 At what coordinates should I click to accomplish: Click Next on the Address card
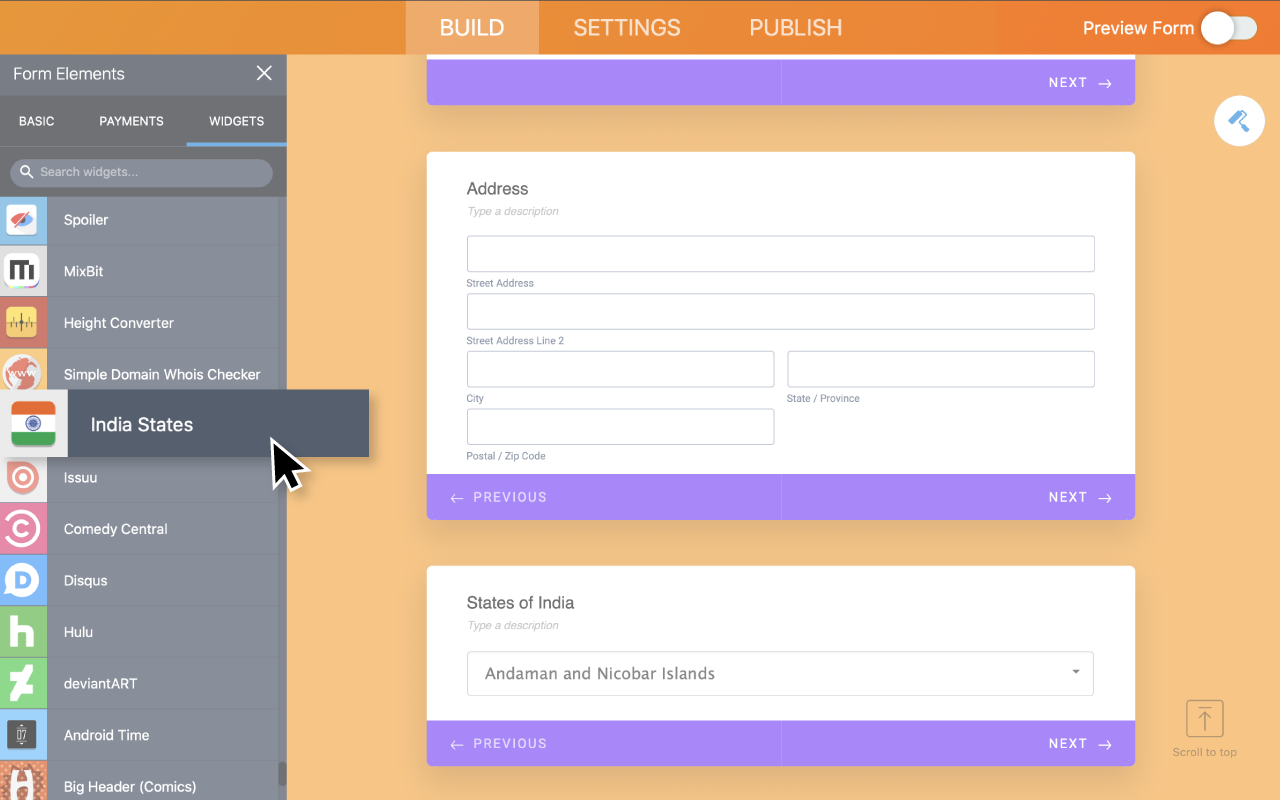coord(1080,497)
